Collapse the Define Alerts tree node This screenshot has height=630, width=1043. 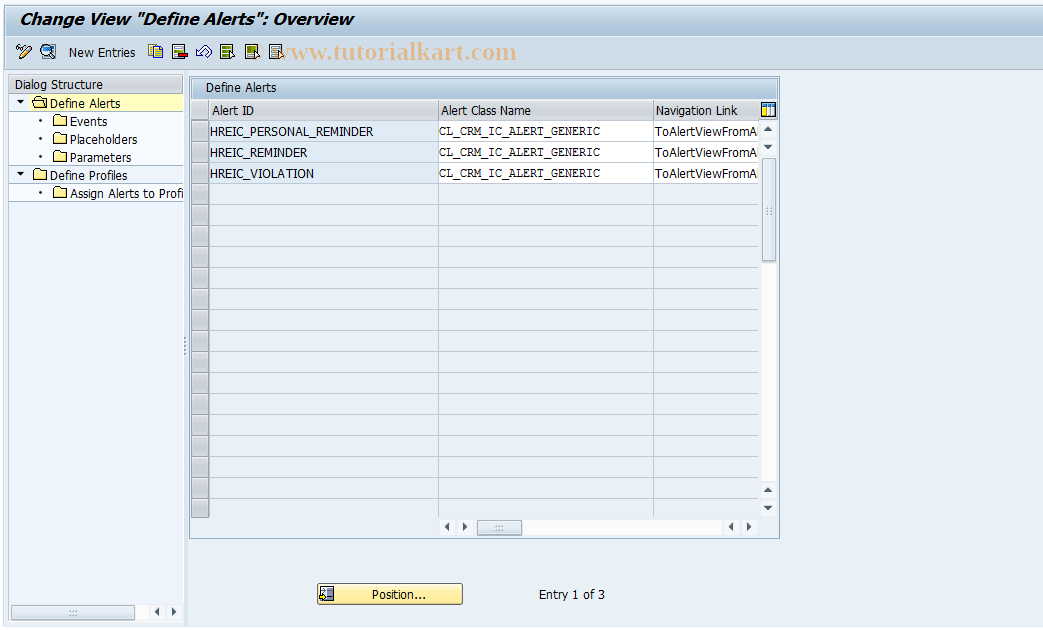(x=21, y=102)
